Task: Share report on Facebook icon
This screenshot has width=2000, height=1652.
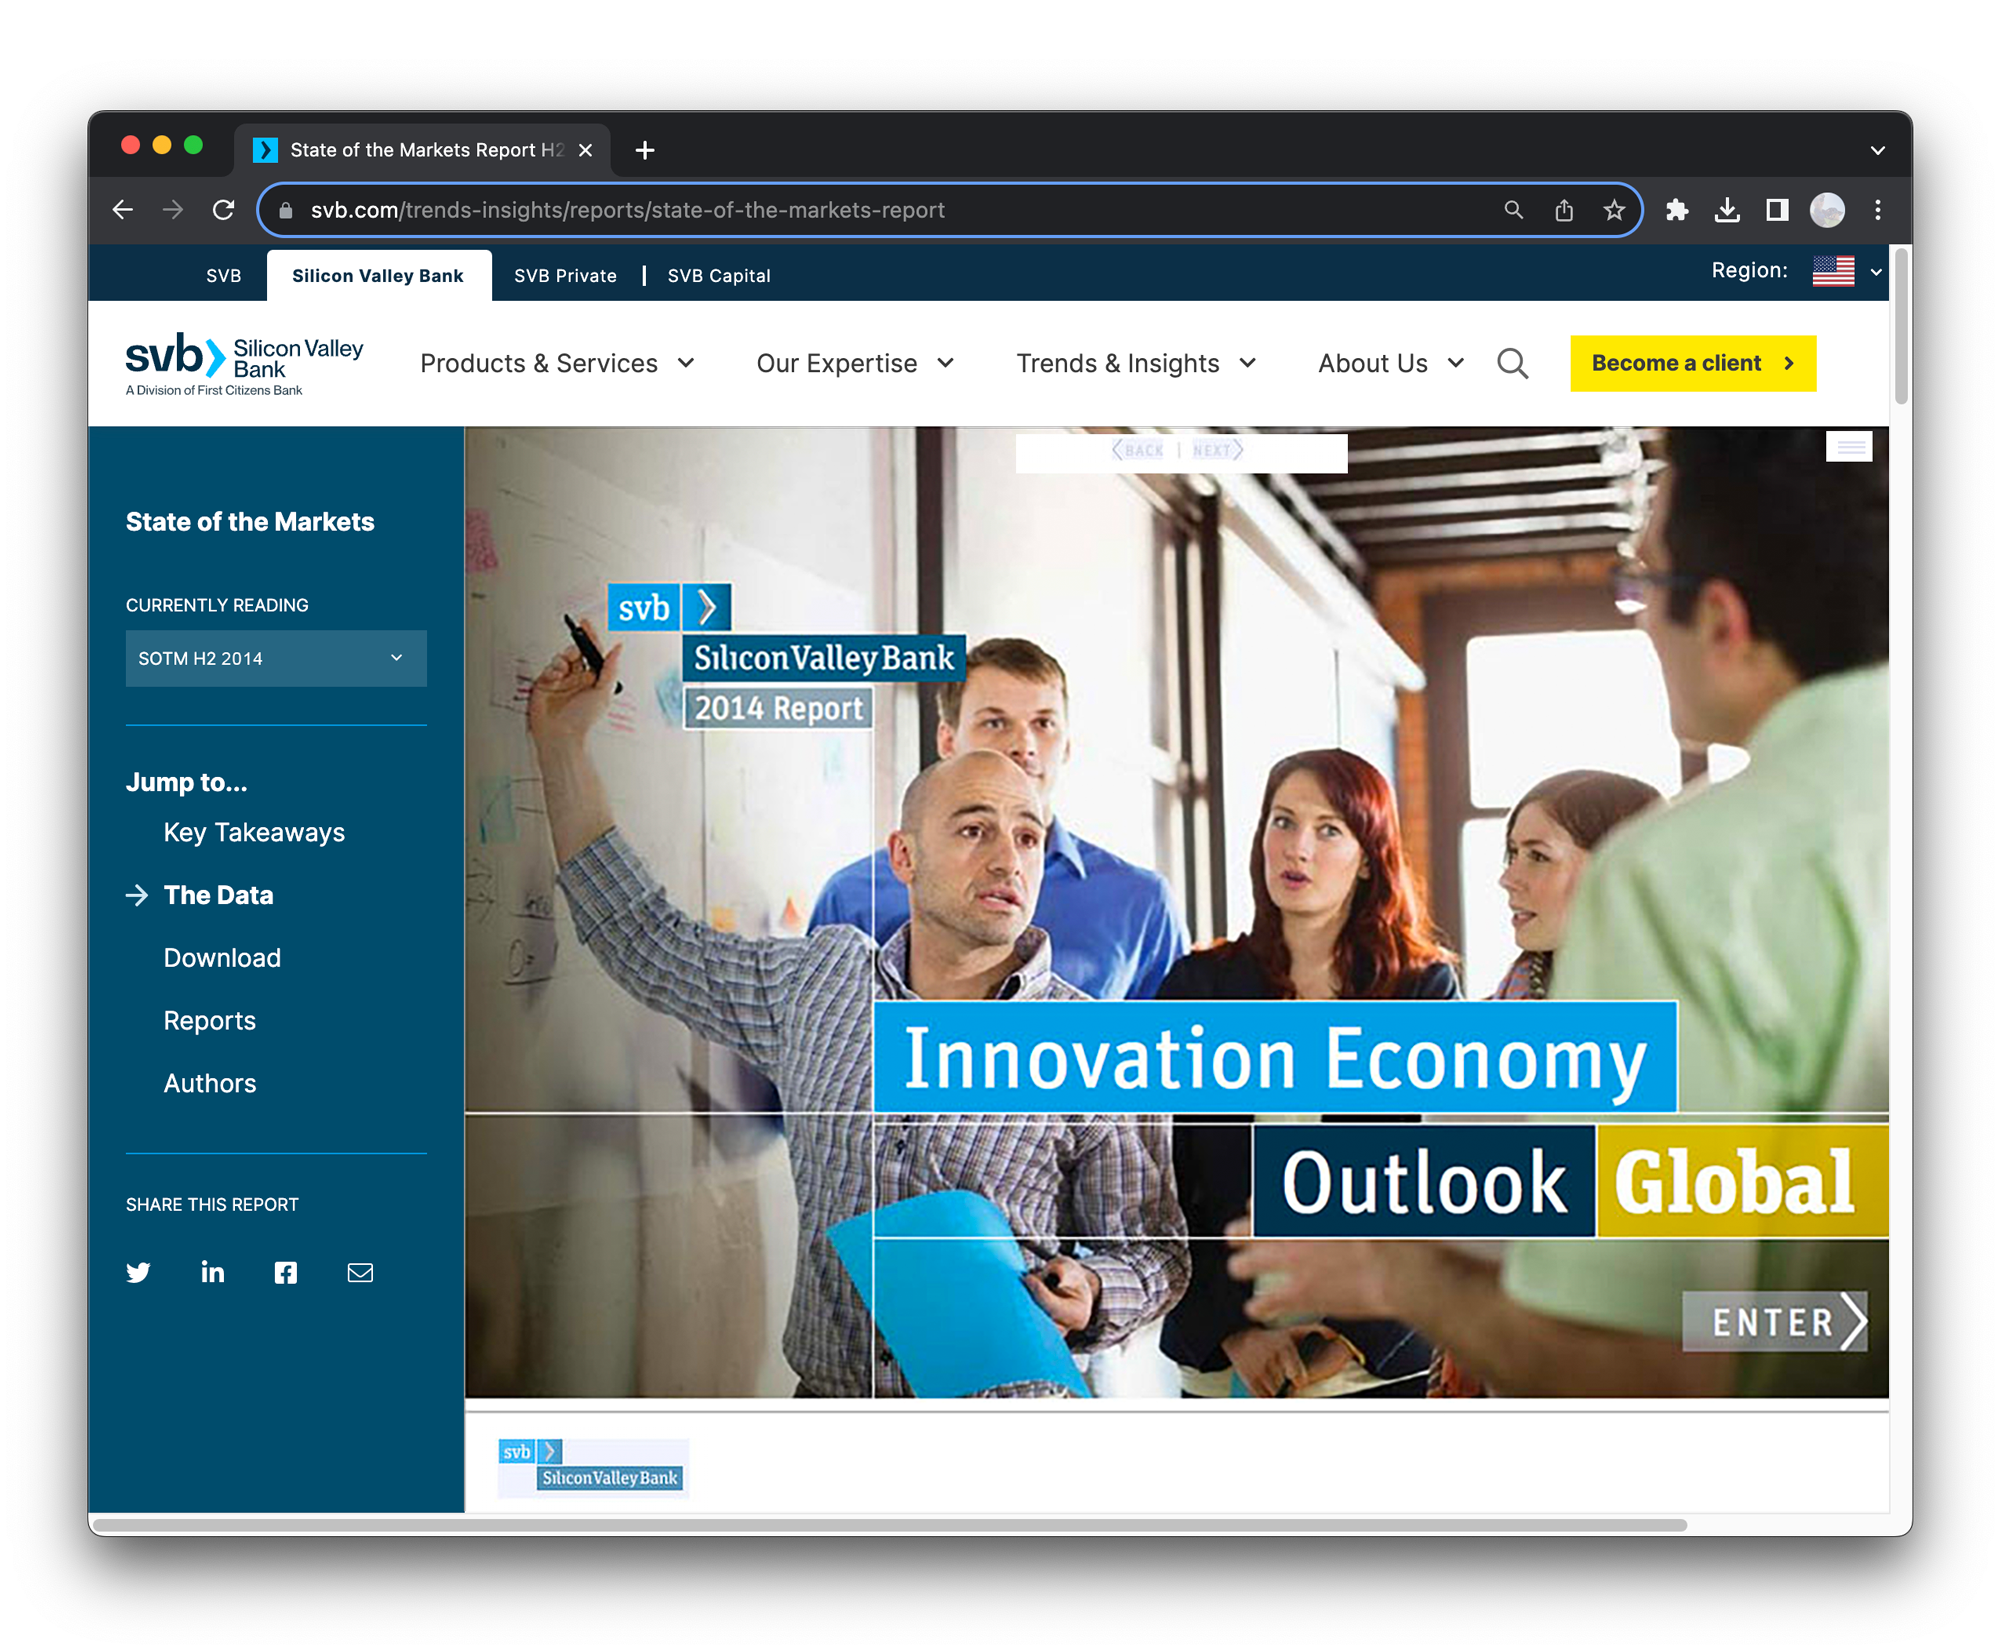Action: pyautogui.click(x=286, y=1272)
